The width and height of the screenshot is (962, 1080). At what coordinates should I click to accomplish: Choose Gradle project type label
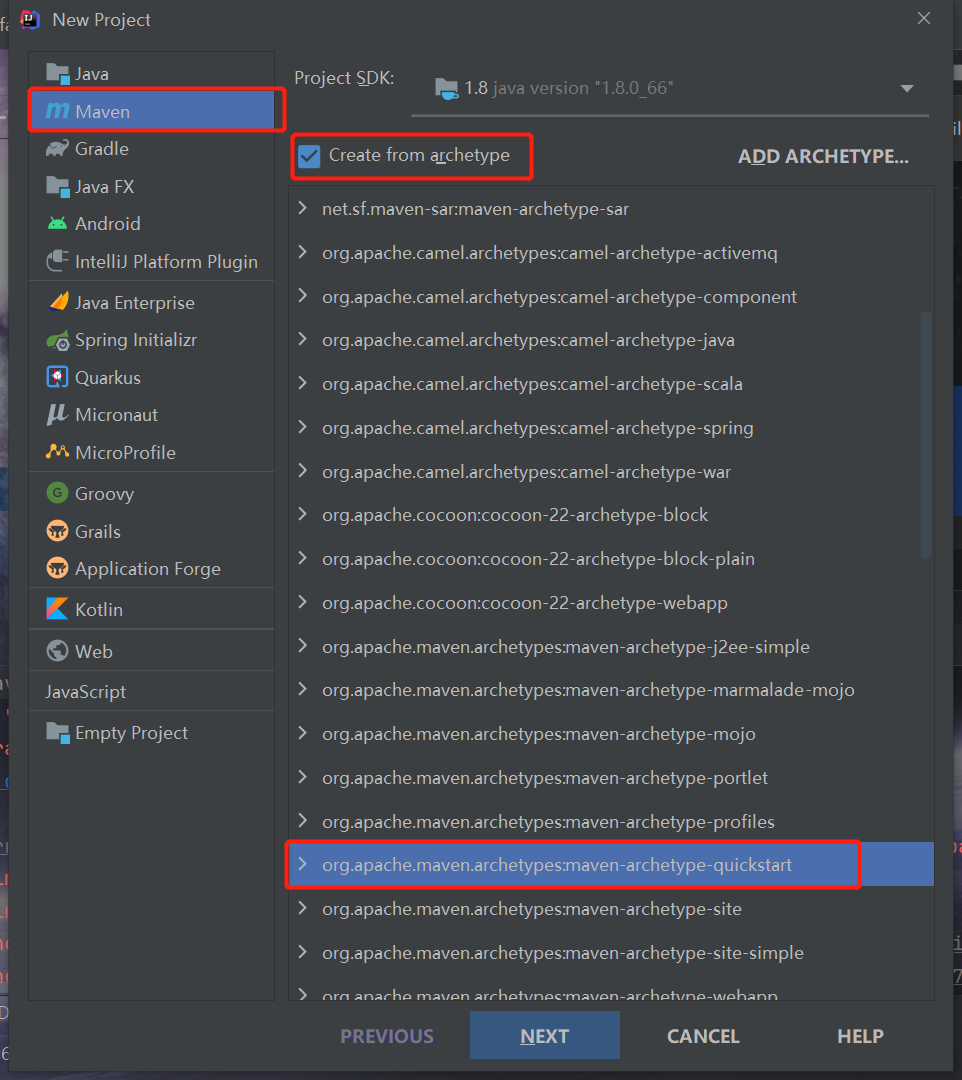pyautogui.click(x=102, y=149)
